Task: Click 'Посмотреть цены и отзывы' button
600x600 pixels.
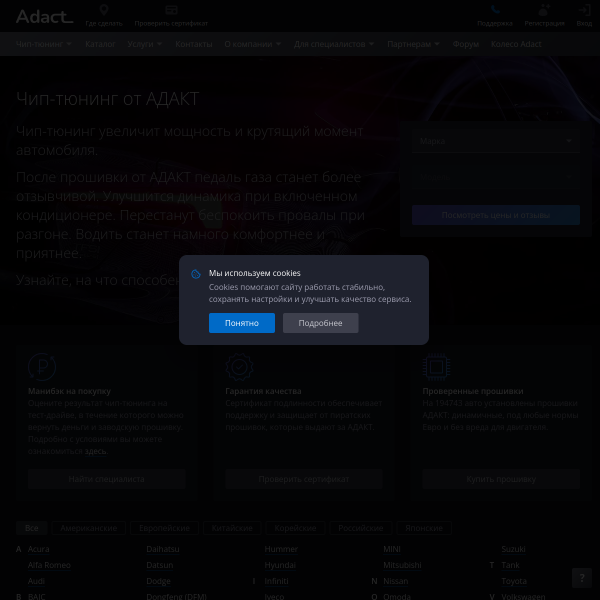Action: (496, 215)
